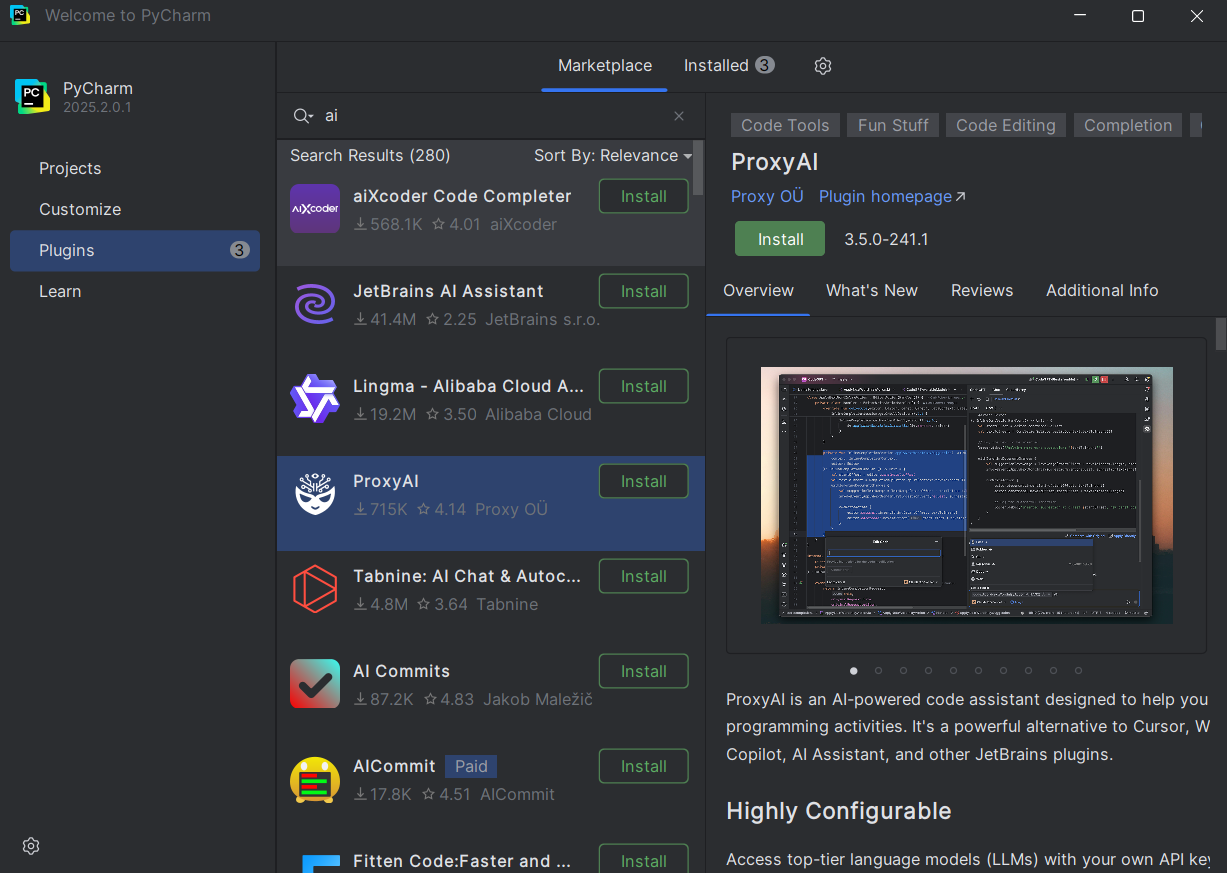1227x873 pixels.
Task: Click the plugin details pane scrollbar
Action: point(1220,334)
